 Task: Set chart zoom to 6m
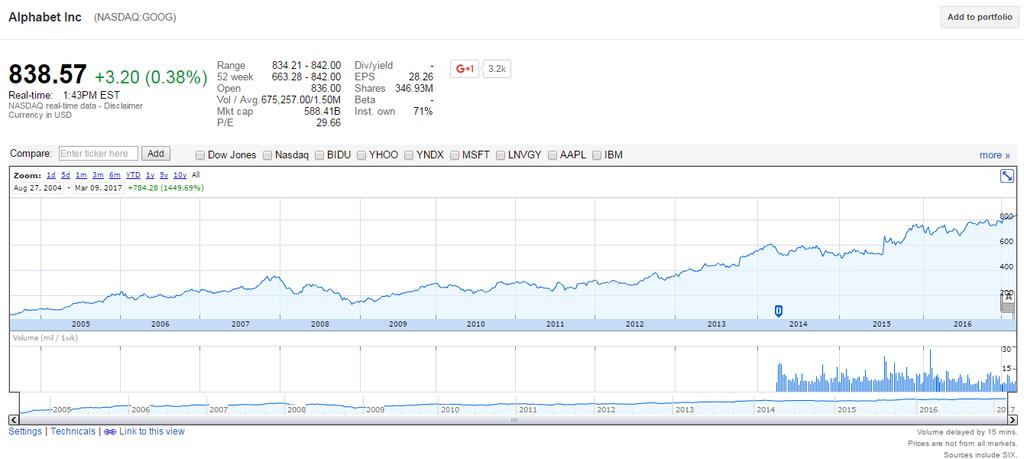coord(115,176)
